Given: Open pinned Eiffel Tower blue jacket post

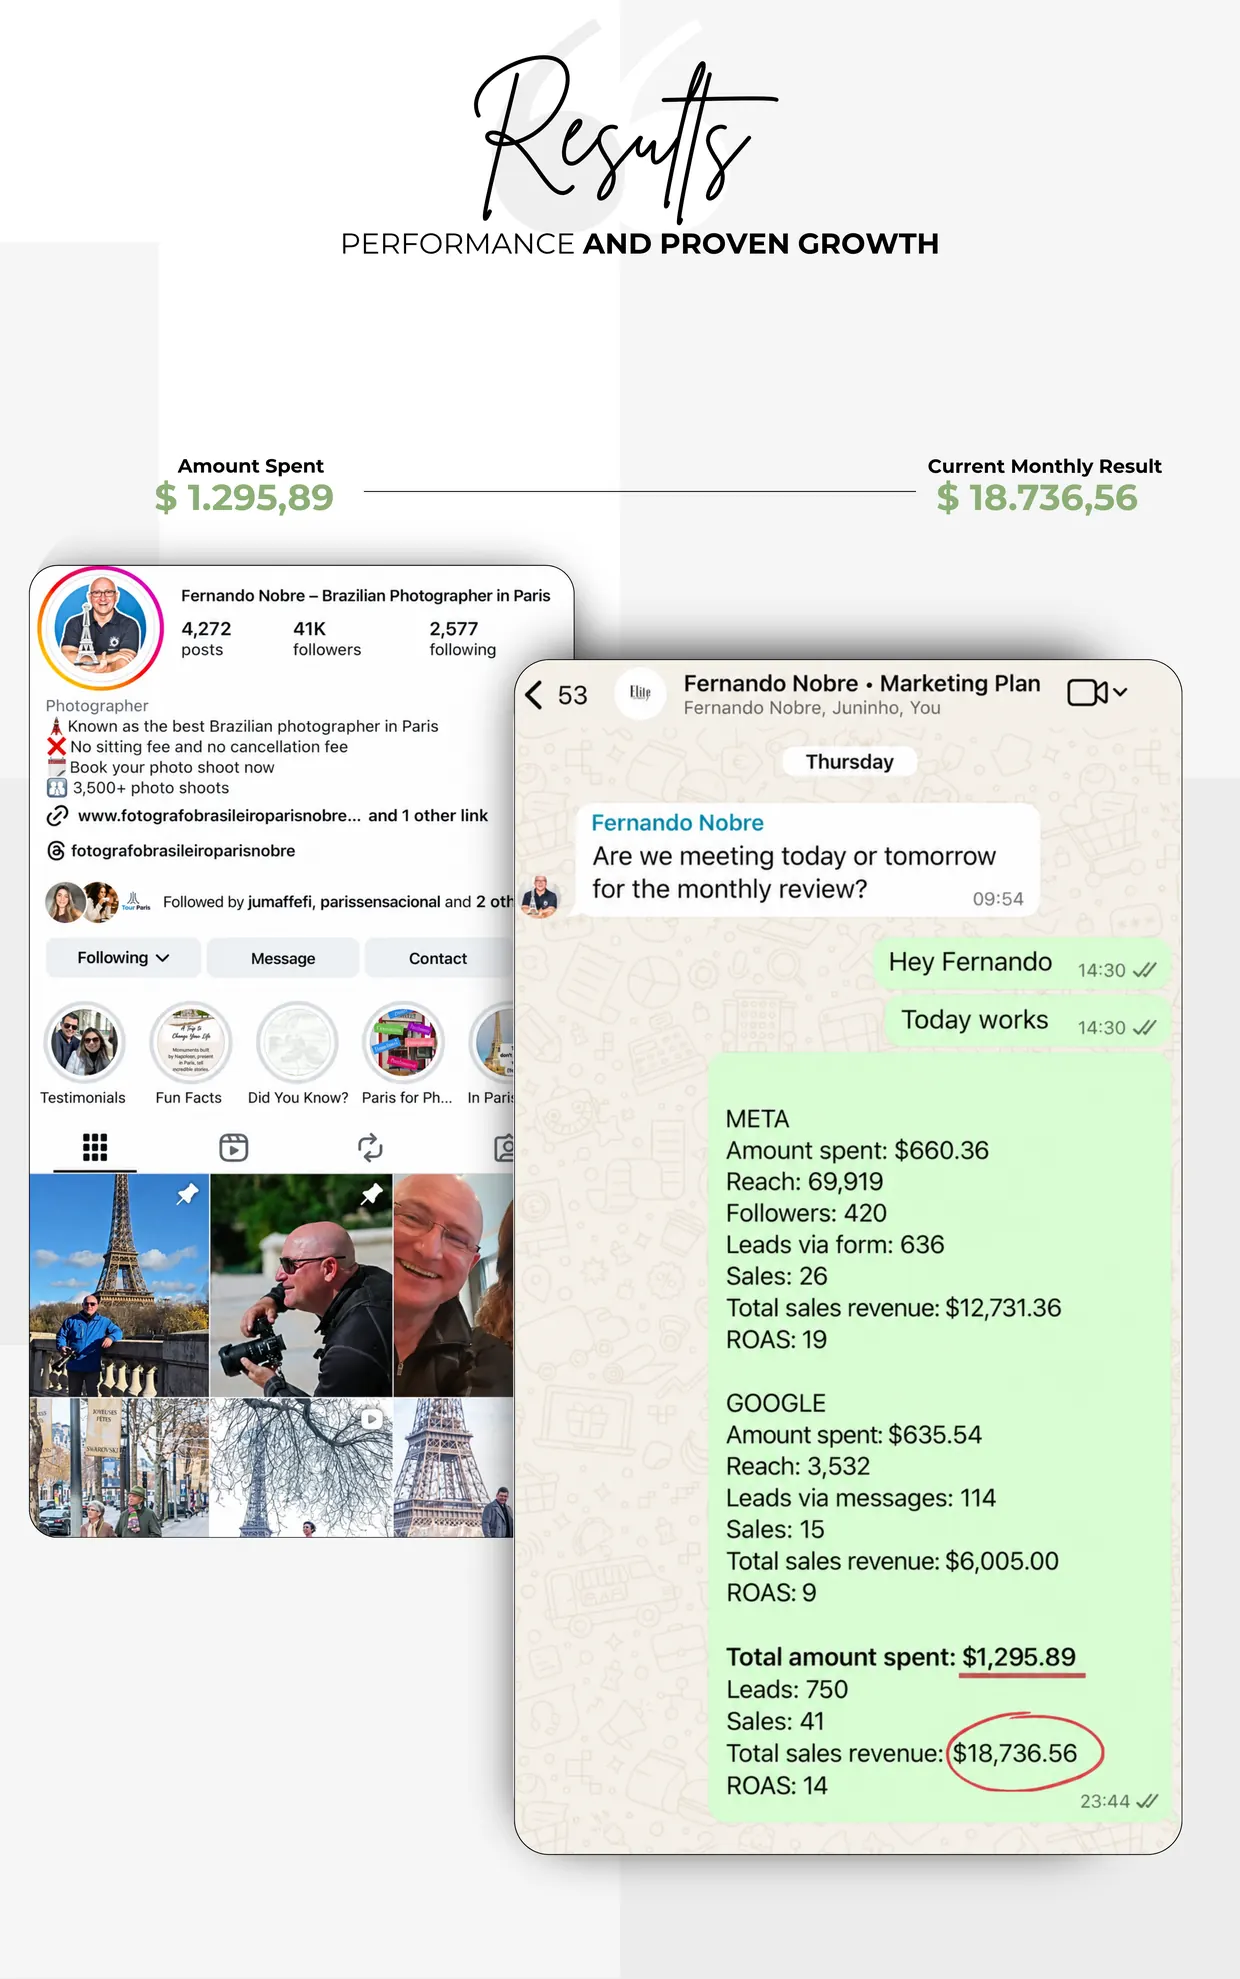Looking at the screenshot, I should [x=119, y=1285].
